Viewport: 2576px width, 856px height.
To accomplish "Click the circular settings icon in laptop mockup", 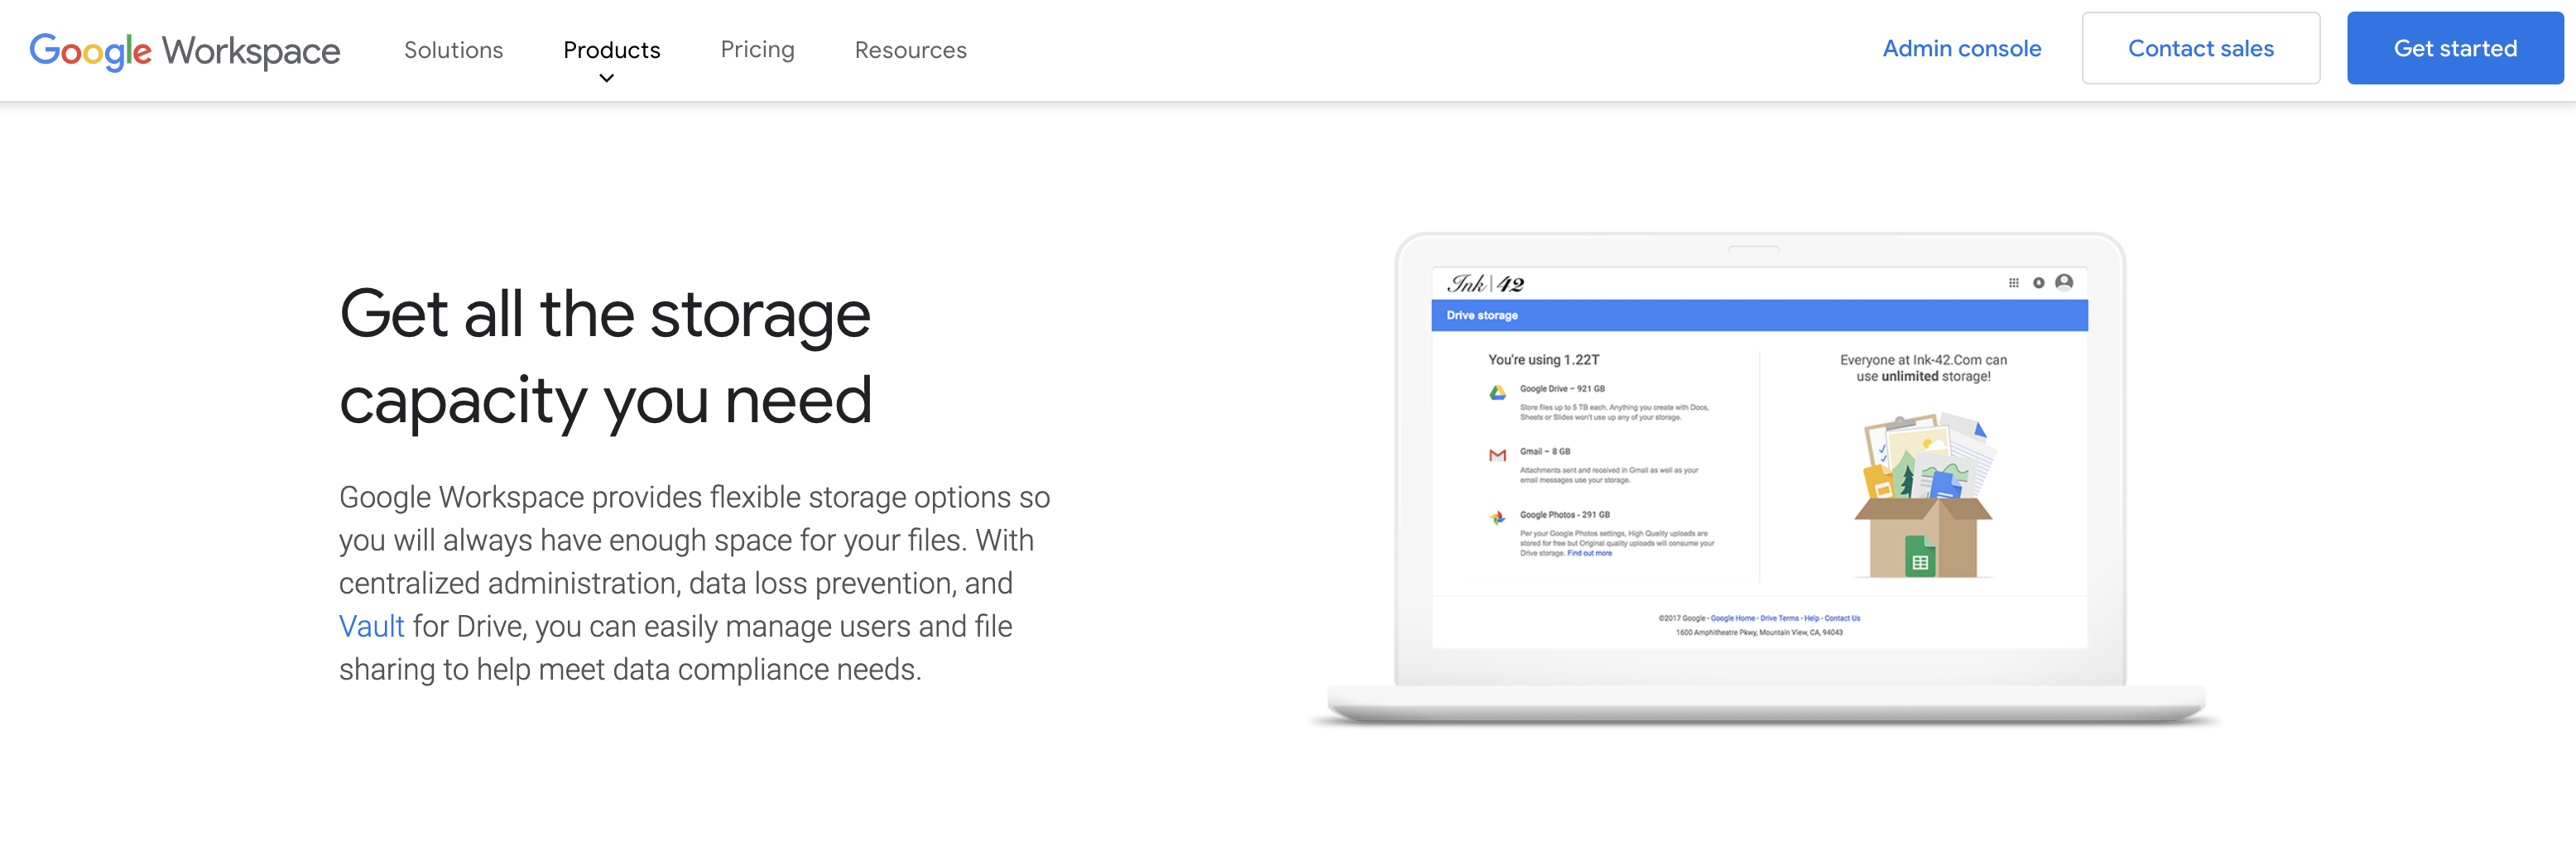I will [2038, 283].
